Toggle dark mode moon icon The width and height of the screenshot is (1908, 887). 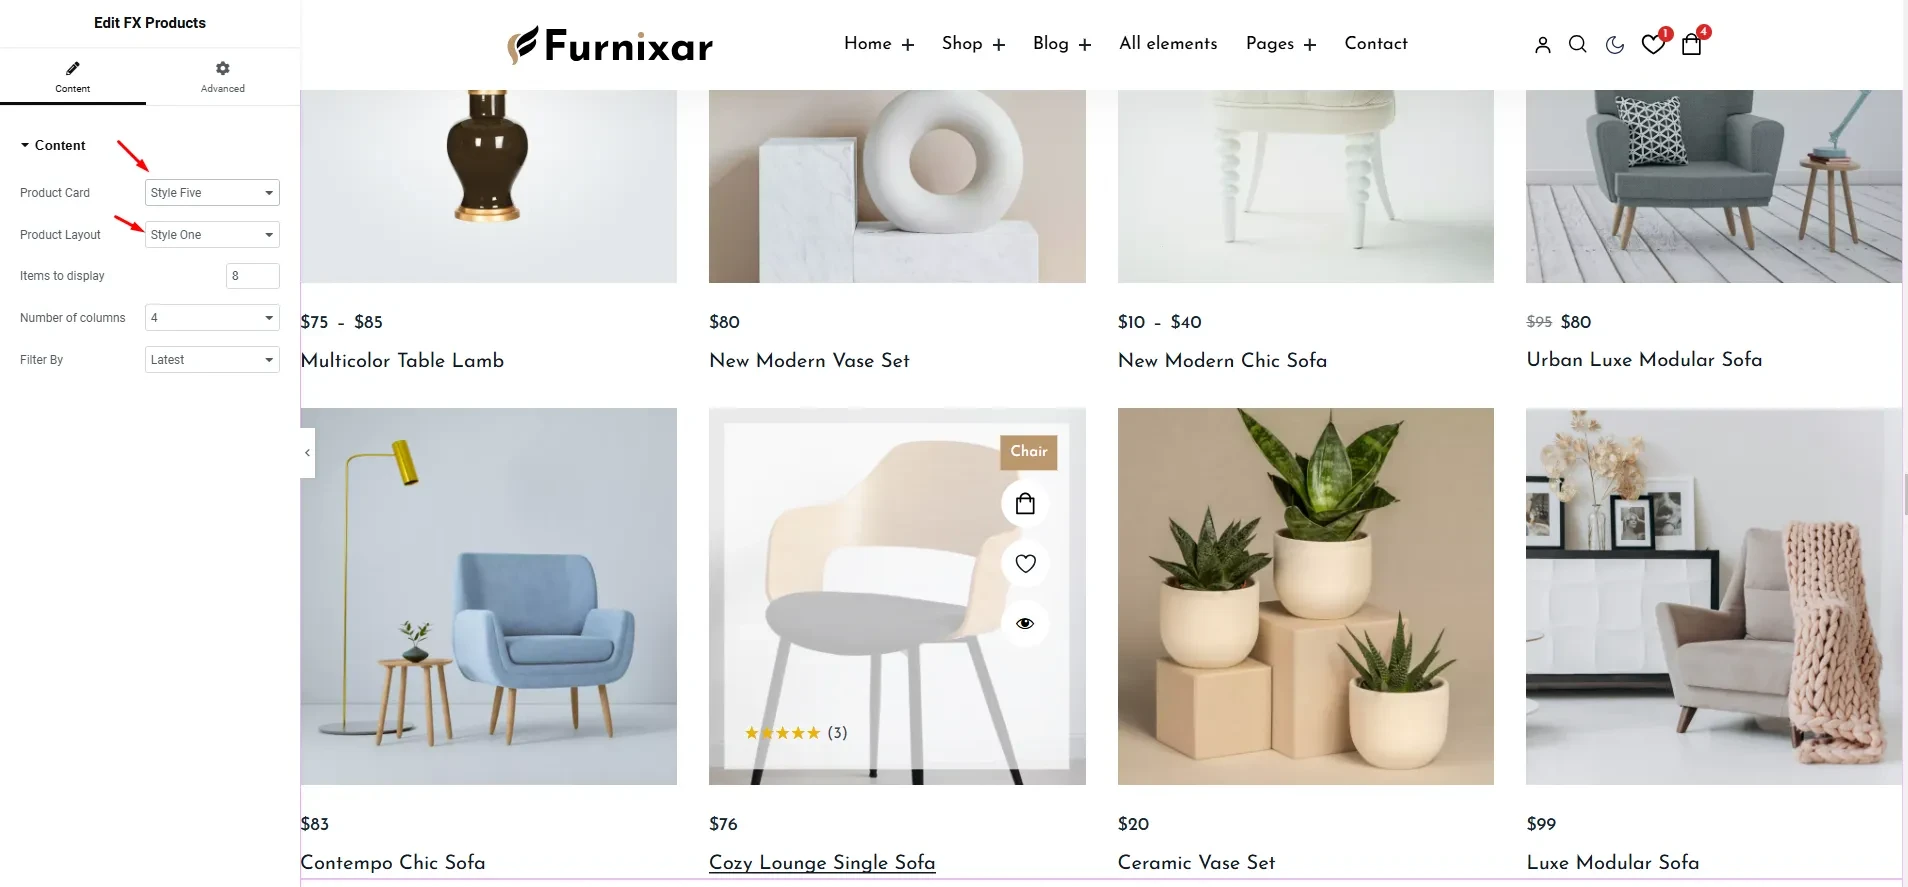pyautogui.click(x=1615, y=45)
